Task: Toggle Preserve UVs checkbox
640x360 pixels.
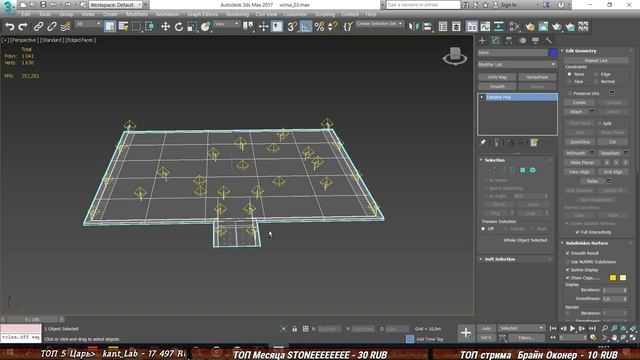Action: pos(569,93)
